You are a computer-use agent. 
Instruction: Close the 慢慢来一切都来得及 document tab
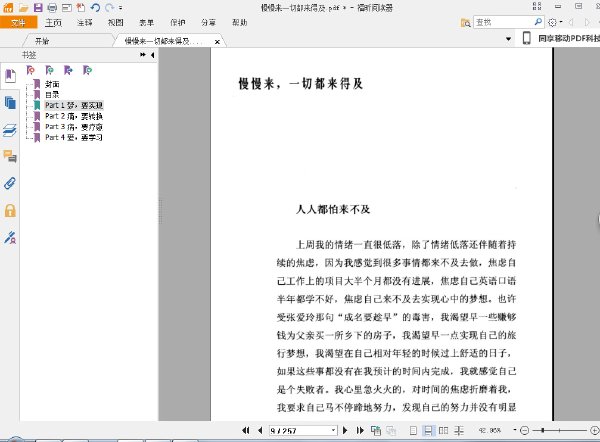coord(217,42)
